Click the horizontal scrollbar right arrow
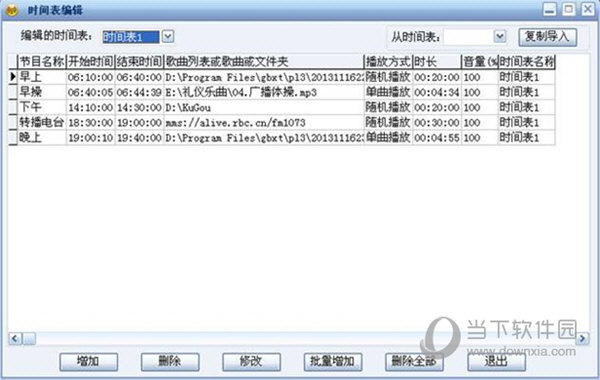 582,338
